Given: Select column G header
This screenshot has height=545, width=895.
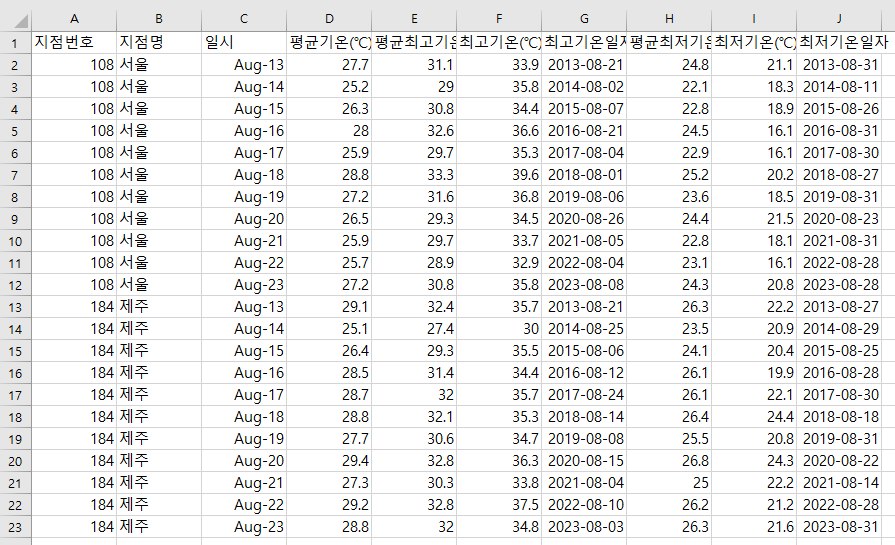Looking at the screenshot, I should point(584,19).
